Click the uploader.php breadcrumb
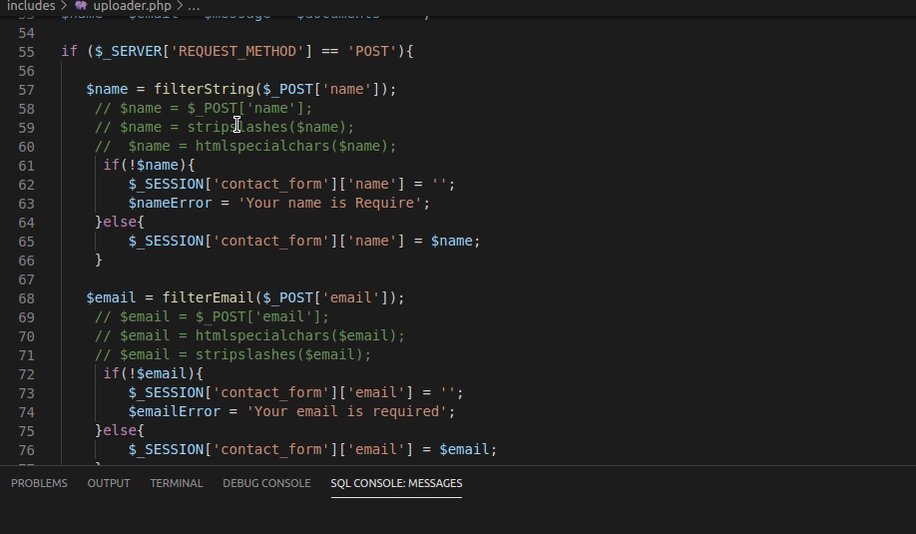The width and height of the screenshot is (916, 534). coord(133,6)
